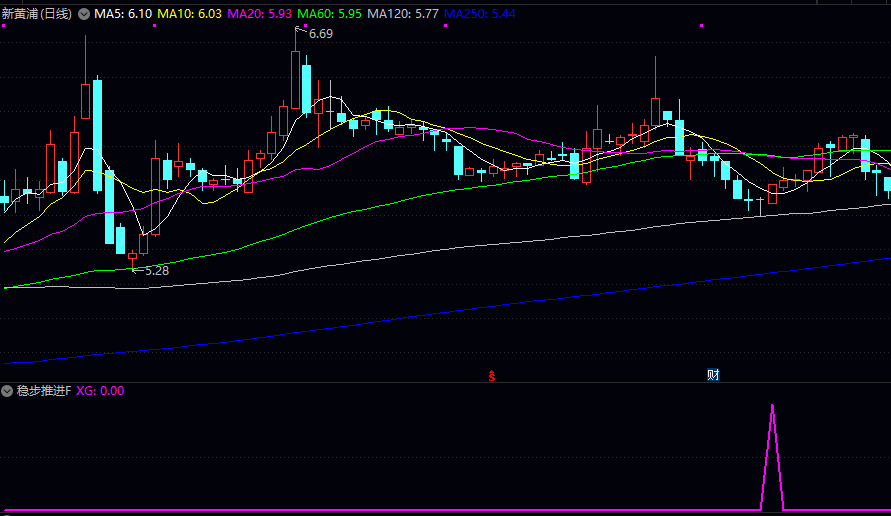891x516 pixels.
Task: Click the blue MA250 label
Action: (x=480, y=14)
